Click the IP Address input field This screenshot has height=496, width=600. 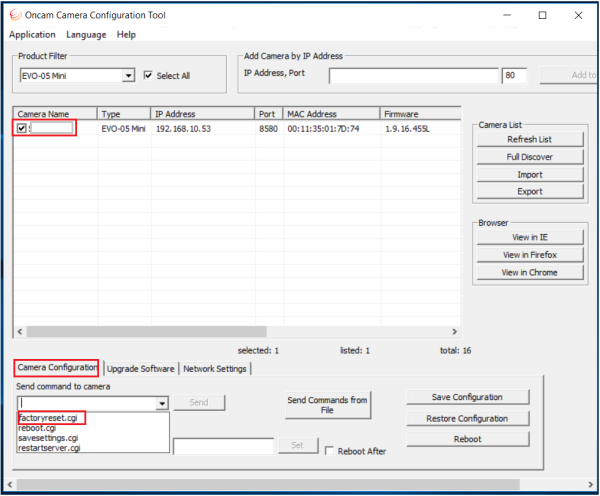point(414,76)
